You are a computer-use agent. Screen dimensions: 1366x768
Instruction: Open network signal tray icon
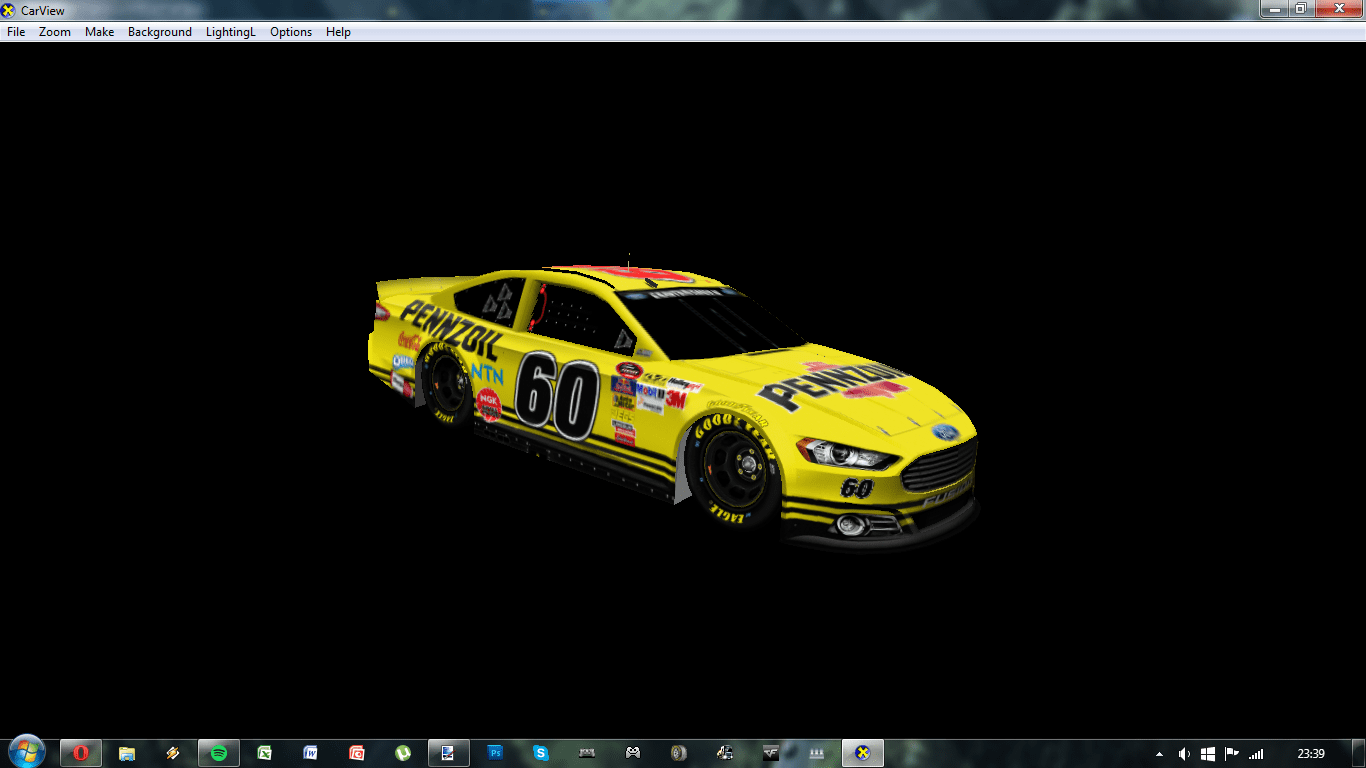(1256, 754)
